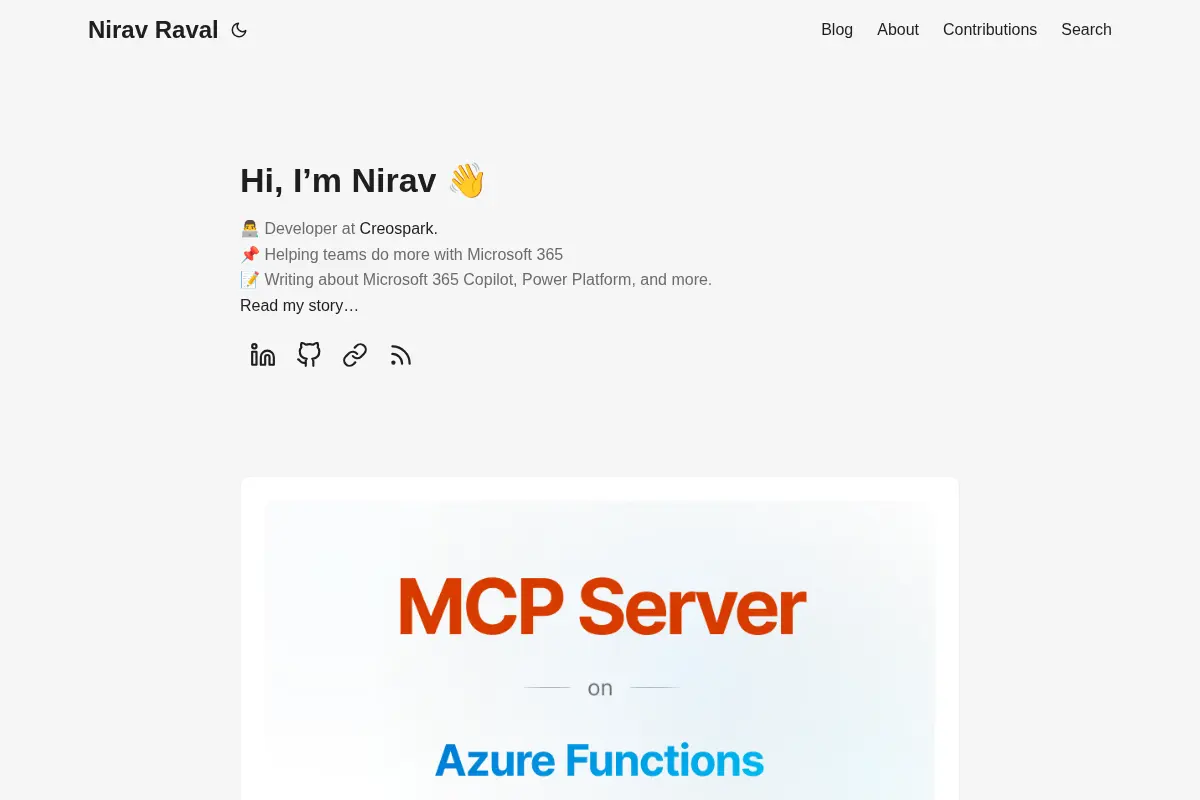Open the About page
Image resolution: width=1200 pixels, height=800 pixels.
898,30
